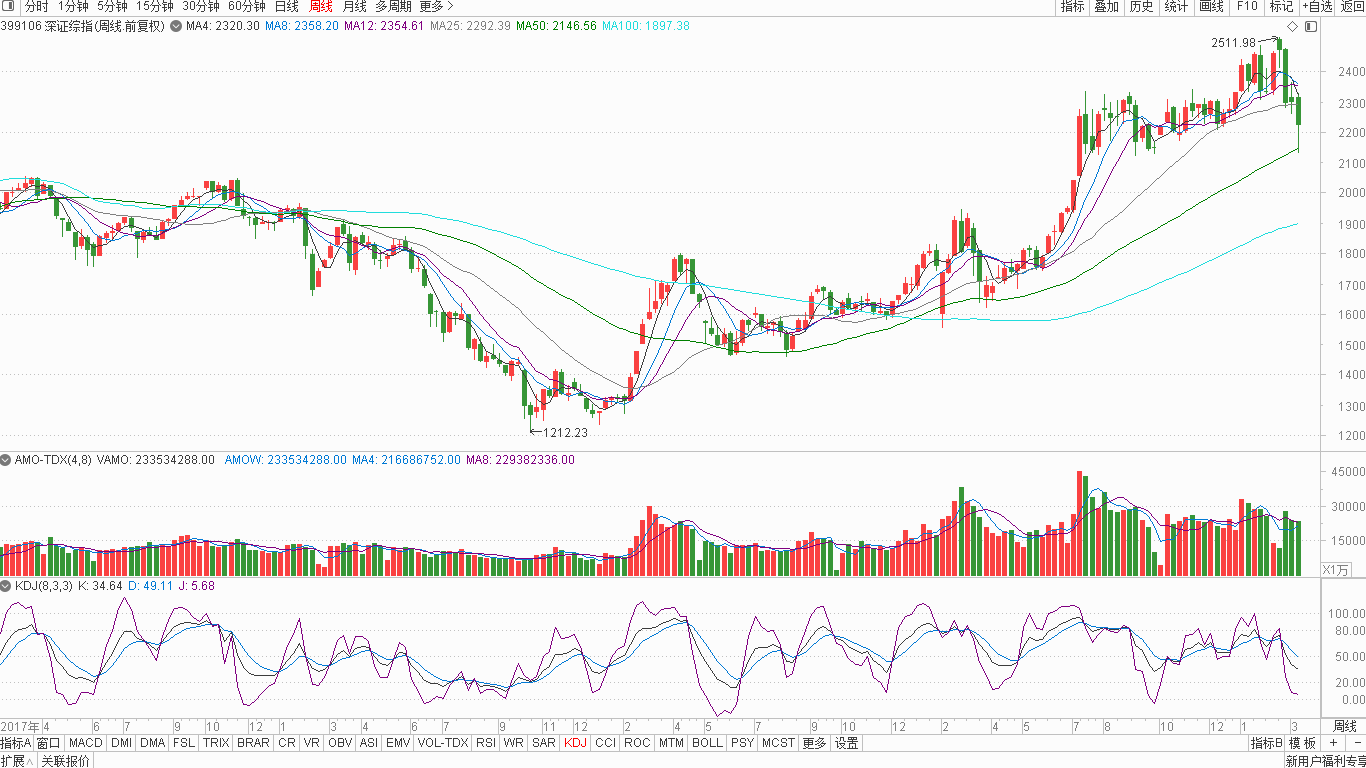Viewport: 1366px width, 768px height.
Task: Open the 历史 history button
Action: [x=1141, y=6]
